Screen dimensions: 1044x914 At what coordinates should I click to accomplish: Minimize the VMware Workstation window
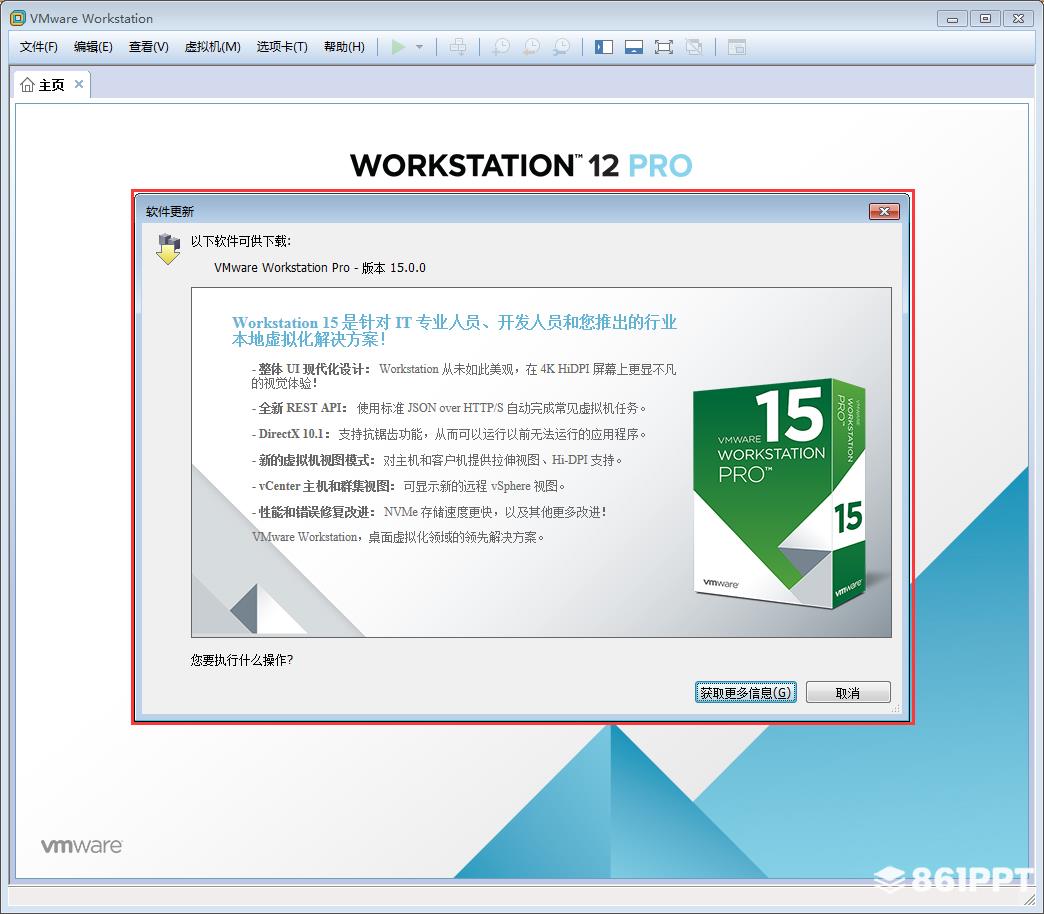tap(952, 19)
